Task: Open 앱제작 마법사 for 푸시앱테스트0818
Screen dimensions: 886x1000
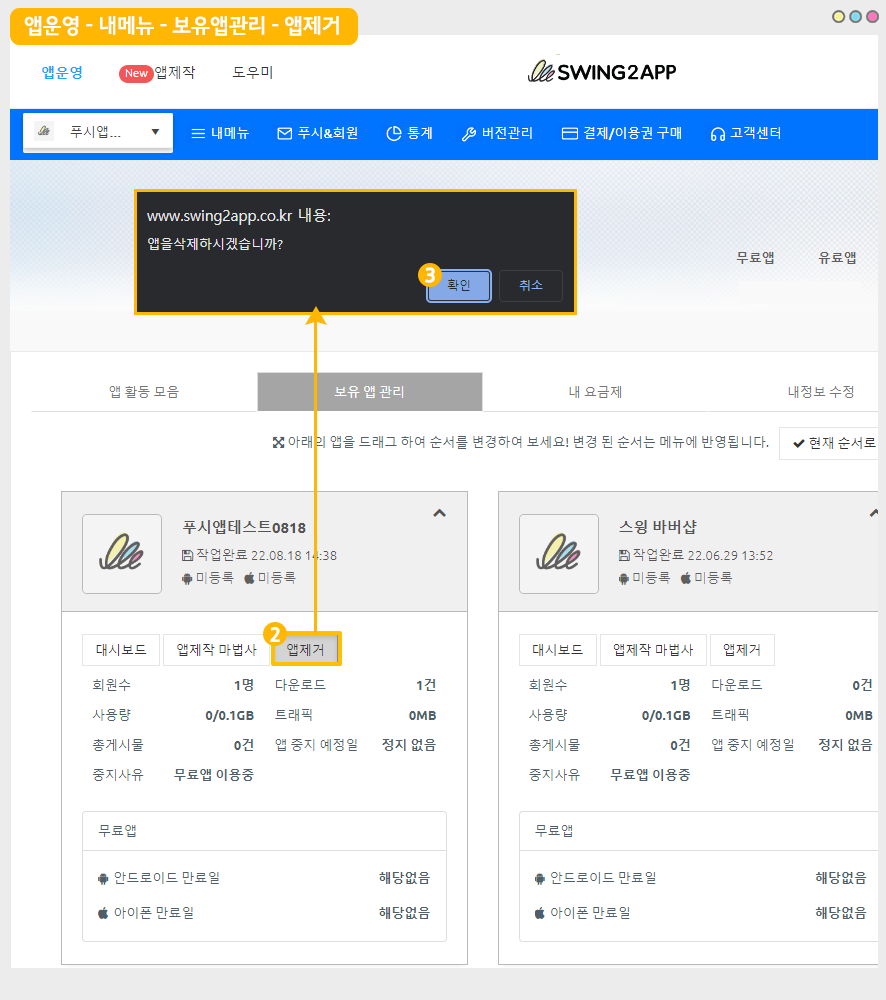Action: (216, 649)
